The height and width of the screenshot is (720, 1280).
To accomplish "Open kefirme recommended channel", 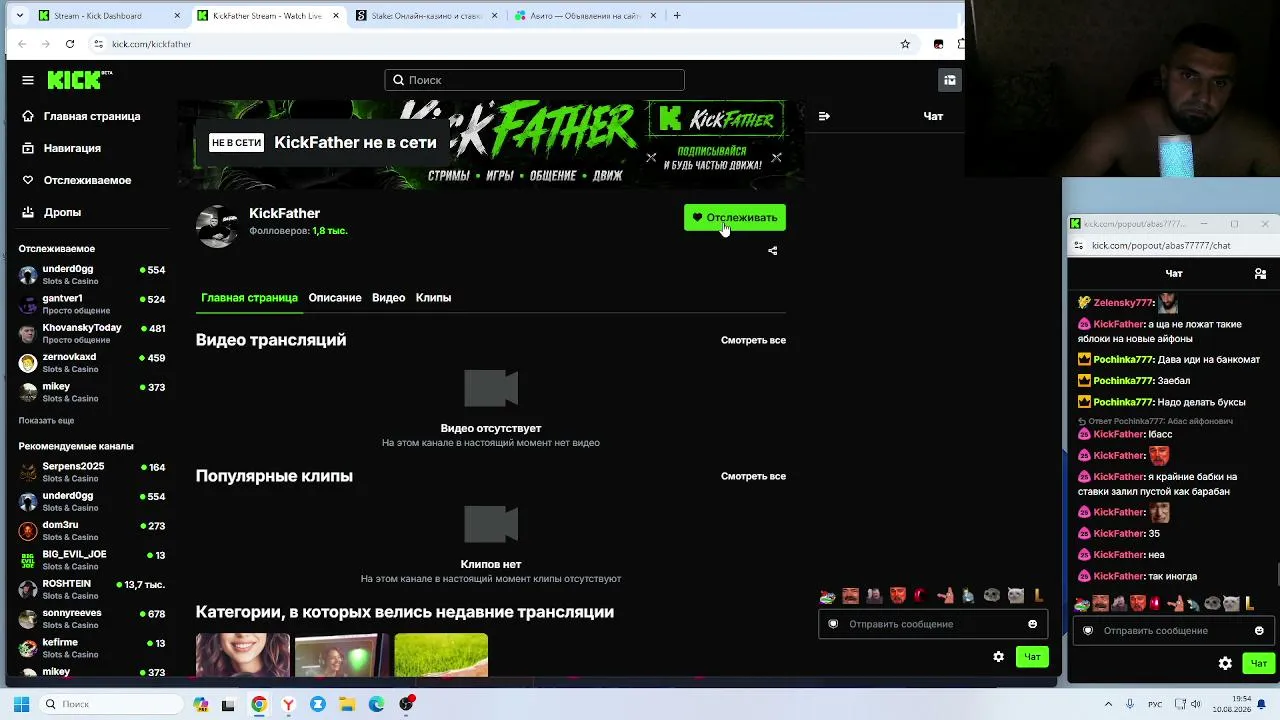I will [x=92, y=648].
